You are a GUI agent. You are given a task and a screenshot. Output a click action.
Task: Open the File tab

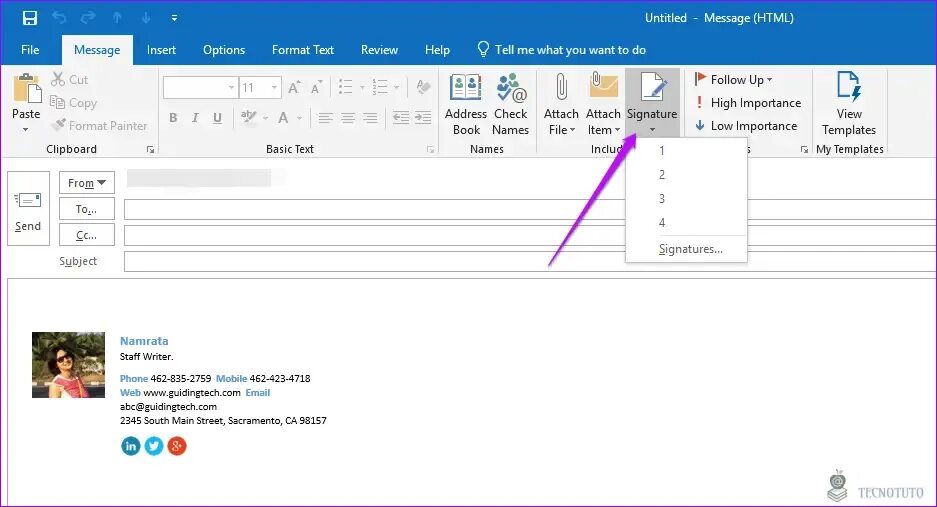click(30, 50)
